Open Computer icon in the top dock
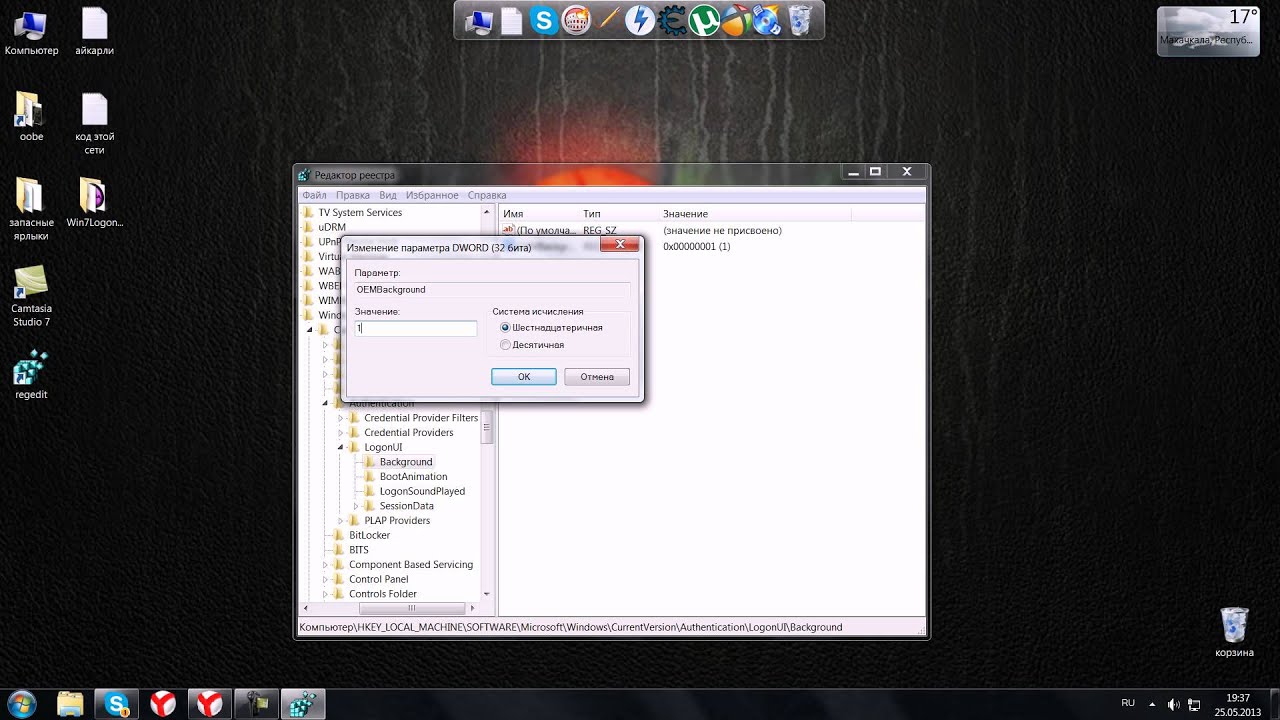Viewport: 1280px width, 720px height. click(480, 20)
